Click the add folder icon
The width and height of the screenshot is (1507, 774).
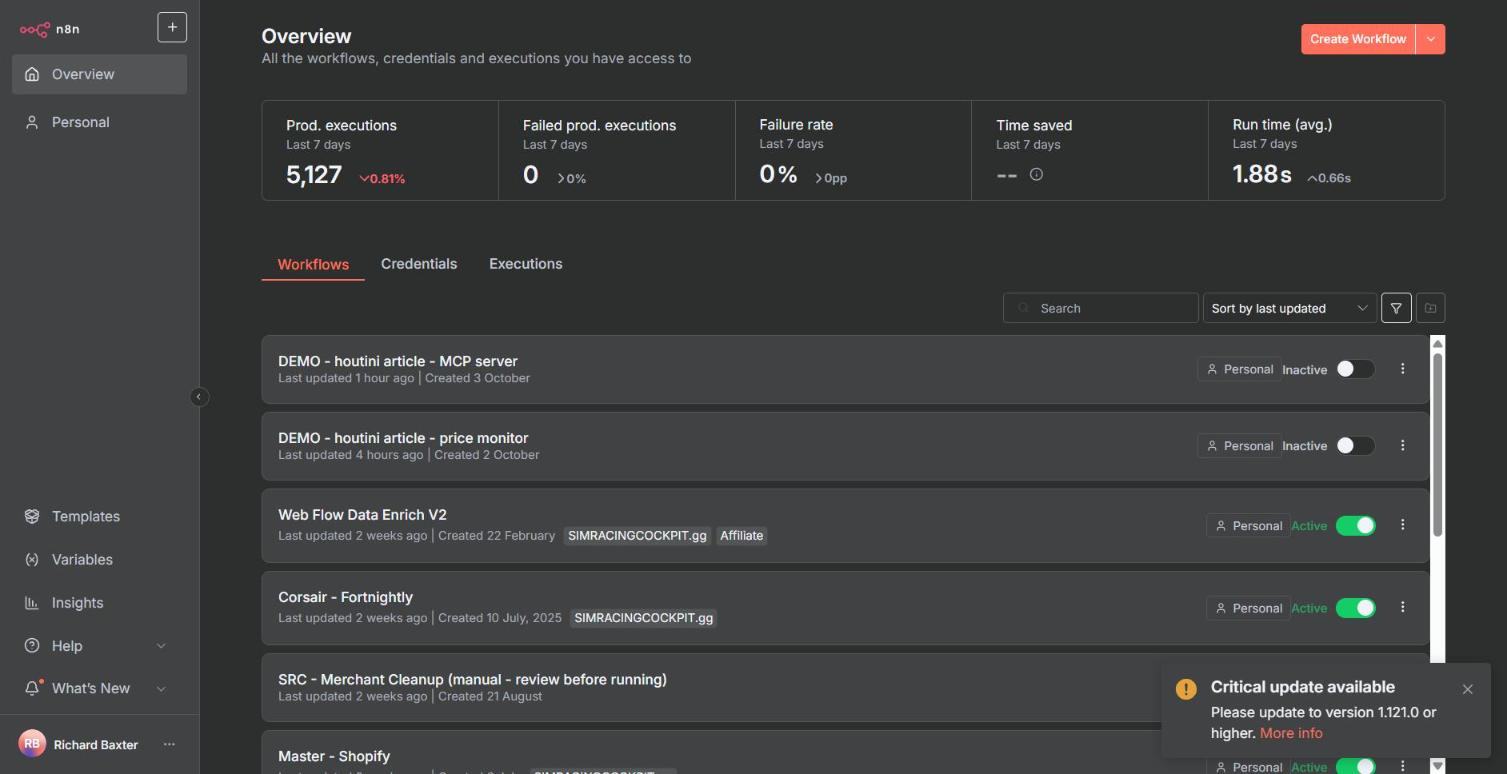tap(1430, 308)
